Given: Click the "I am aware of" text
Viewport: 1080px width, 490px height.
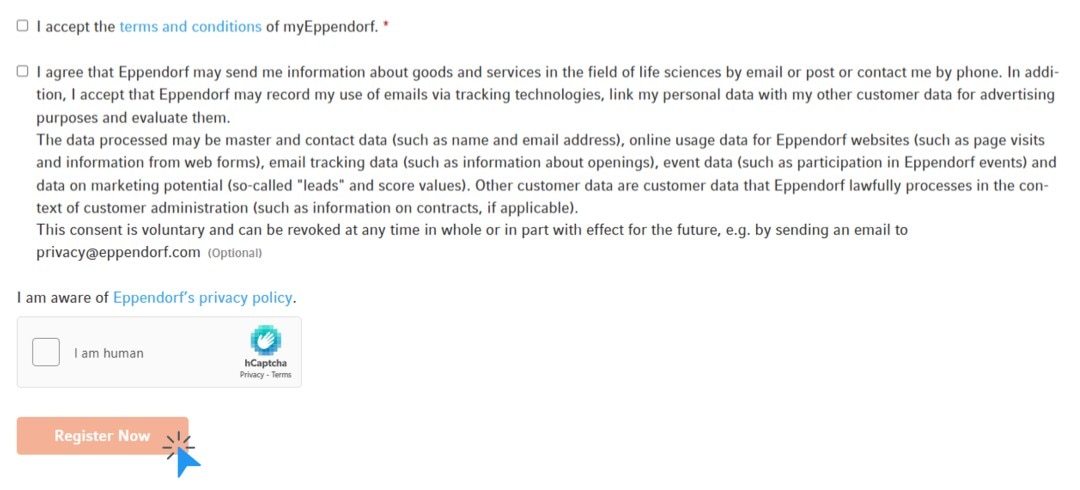Looking at the screenshot, I should coord(63,297).
